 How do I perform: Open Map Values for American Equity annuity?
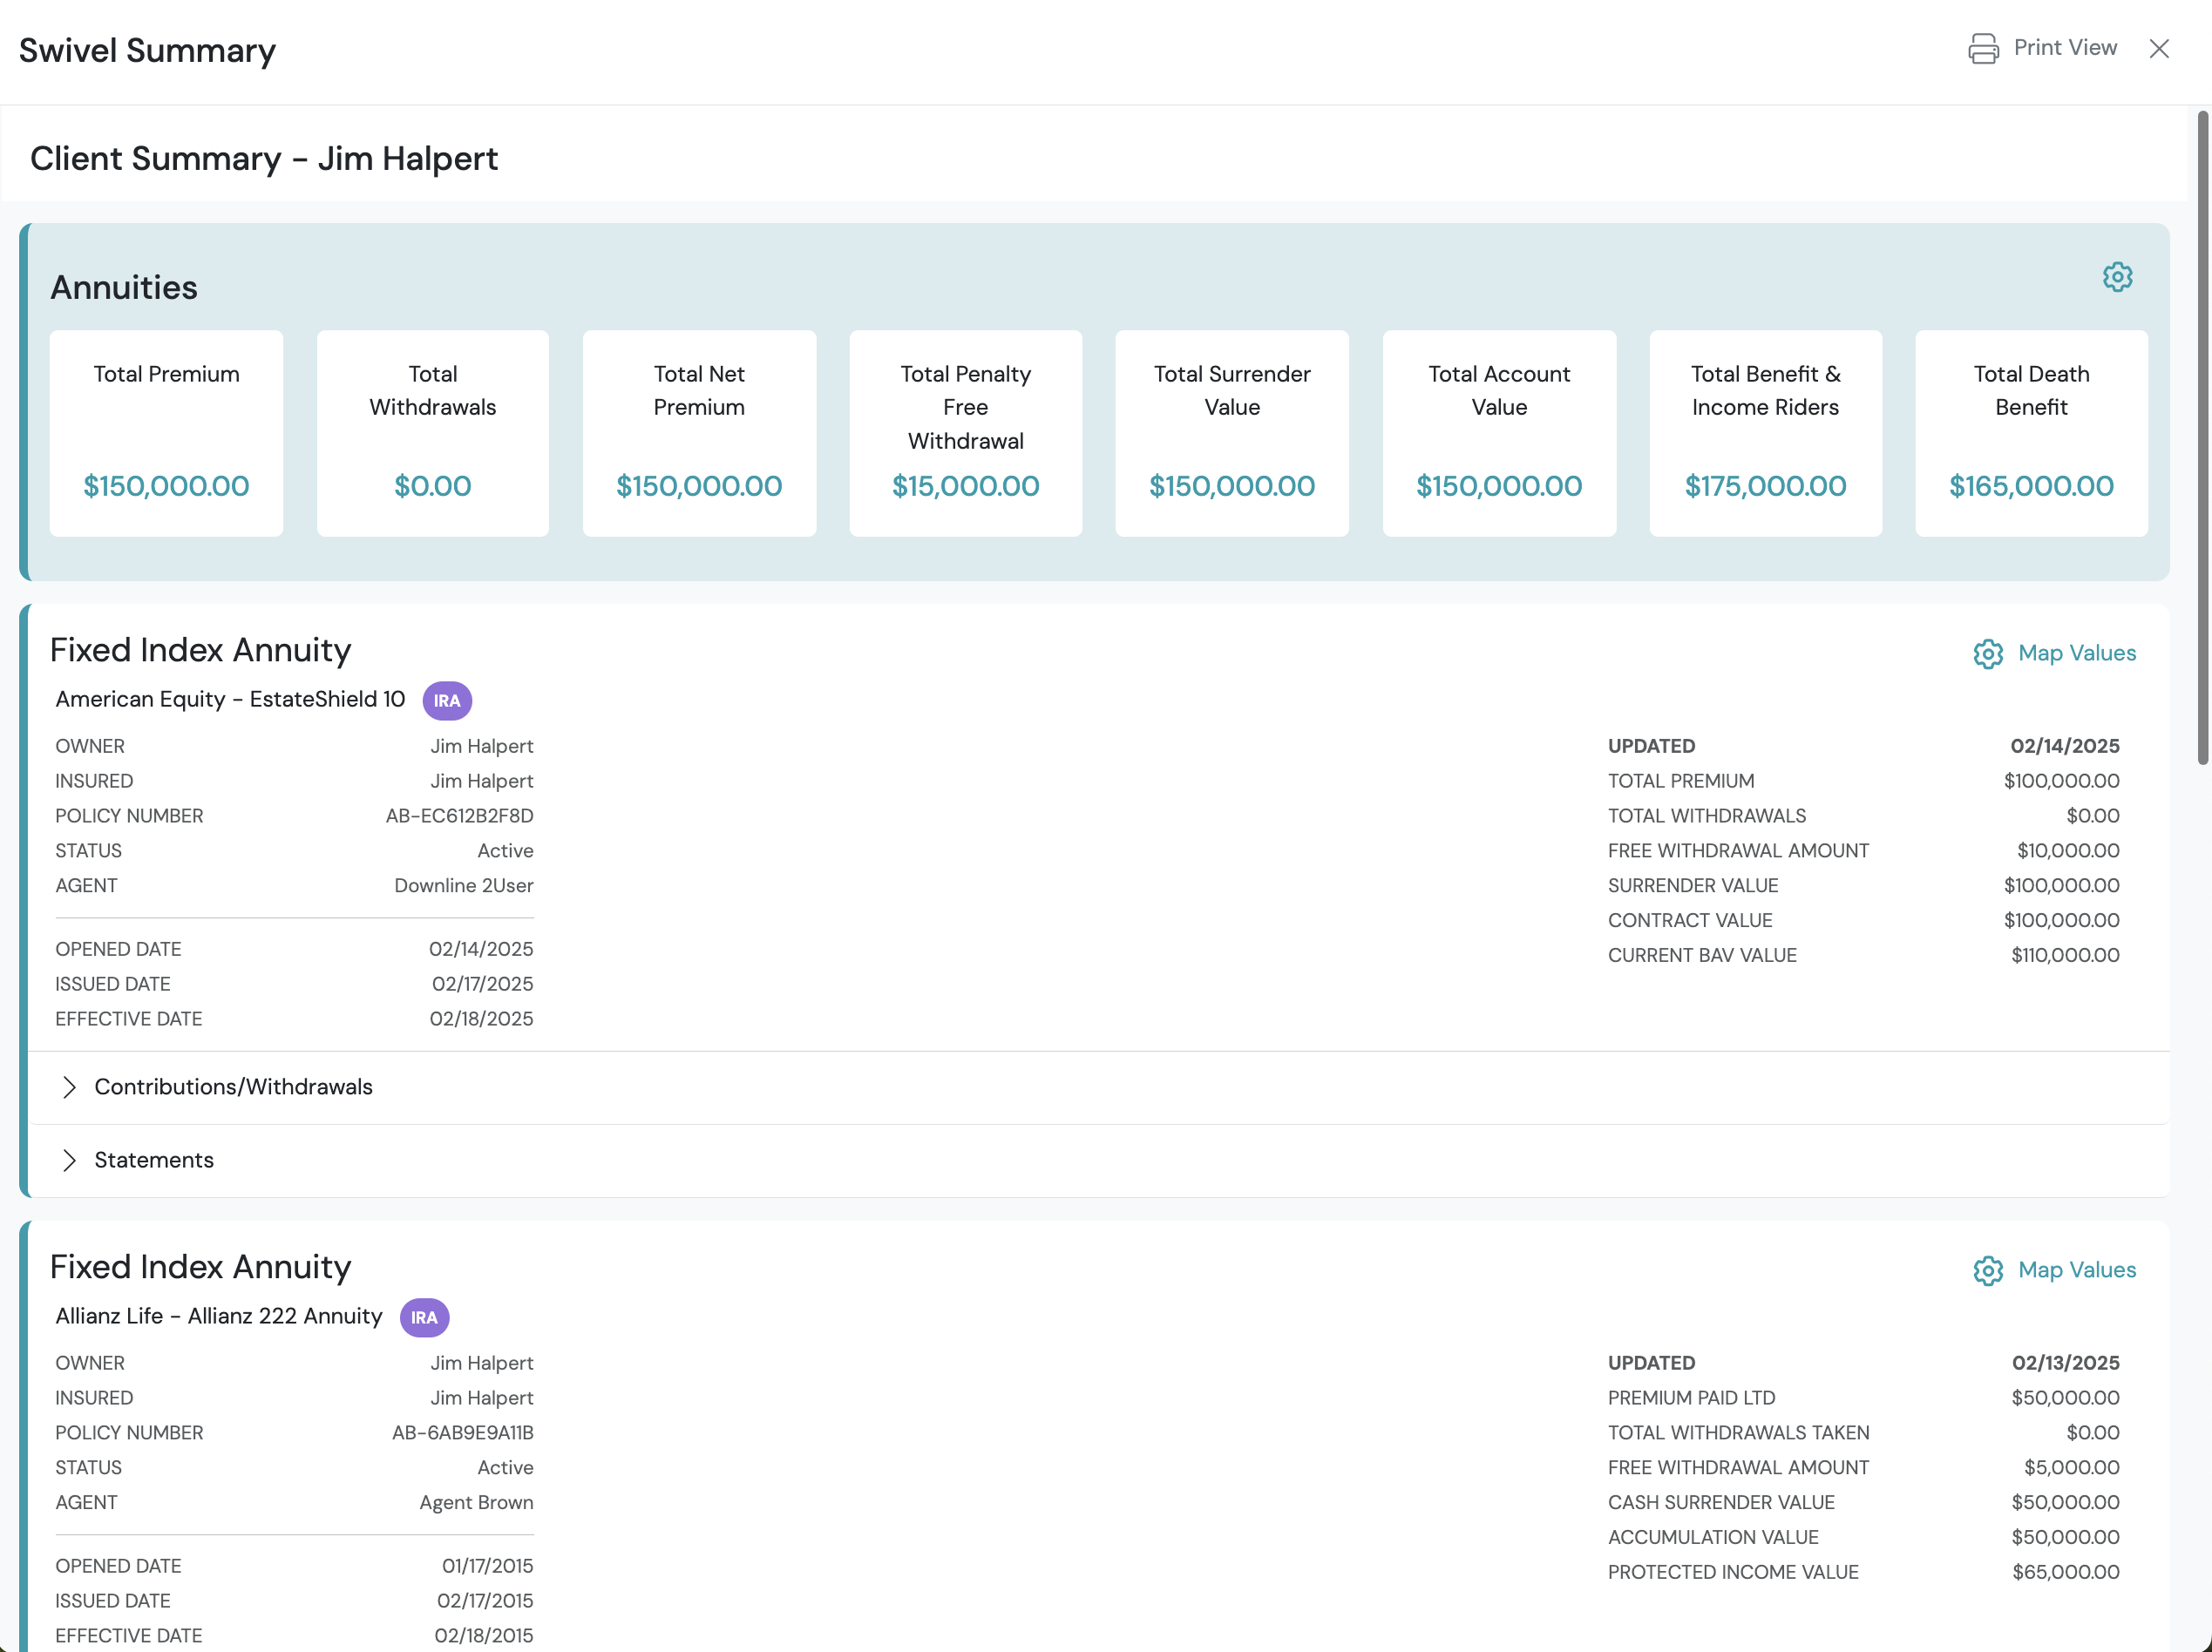pos(2076,653)
